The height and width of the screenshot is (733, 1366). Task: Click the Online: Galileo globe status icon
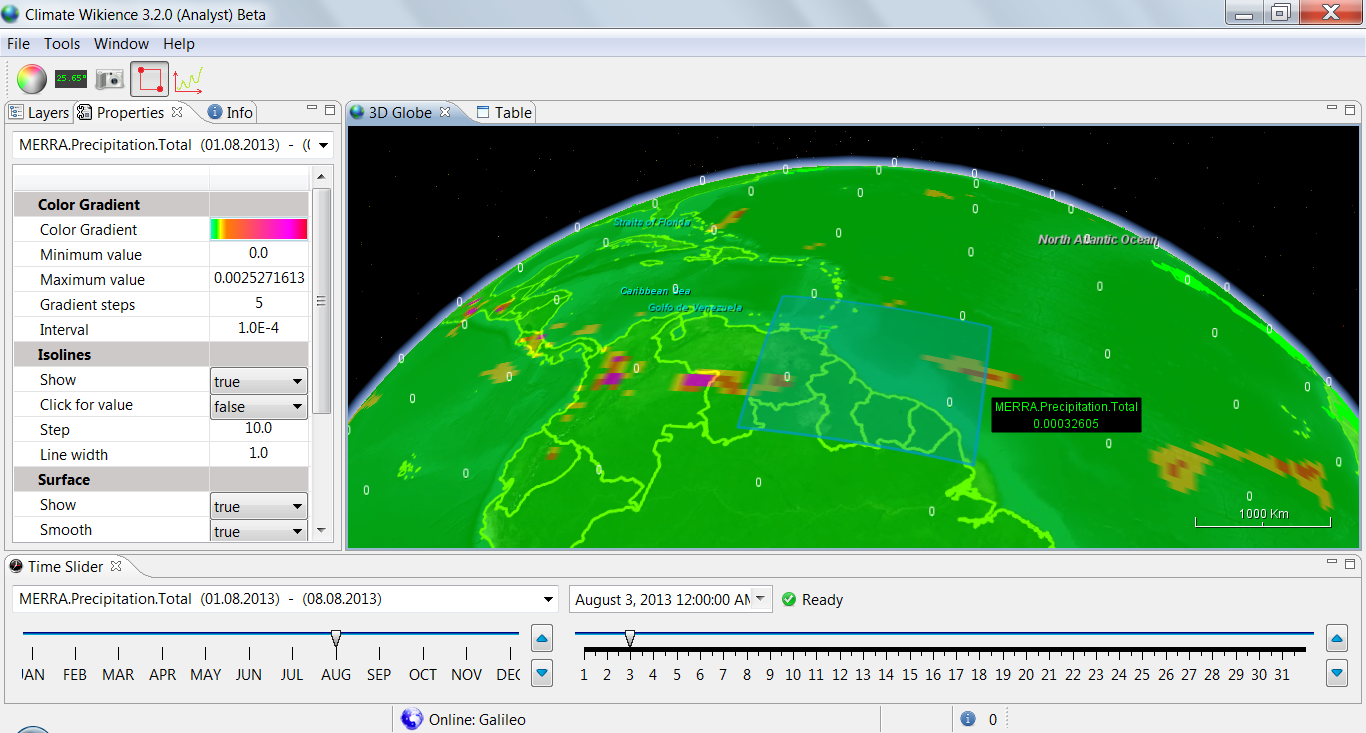pos(411,719)
